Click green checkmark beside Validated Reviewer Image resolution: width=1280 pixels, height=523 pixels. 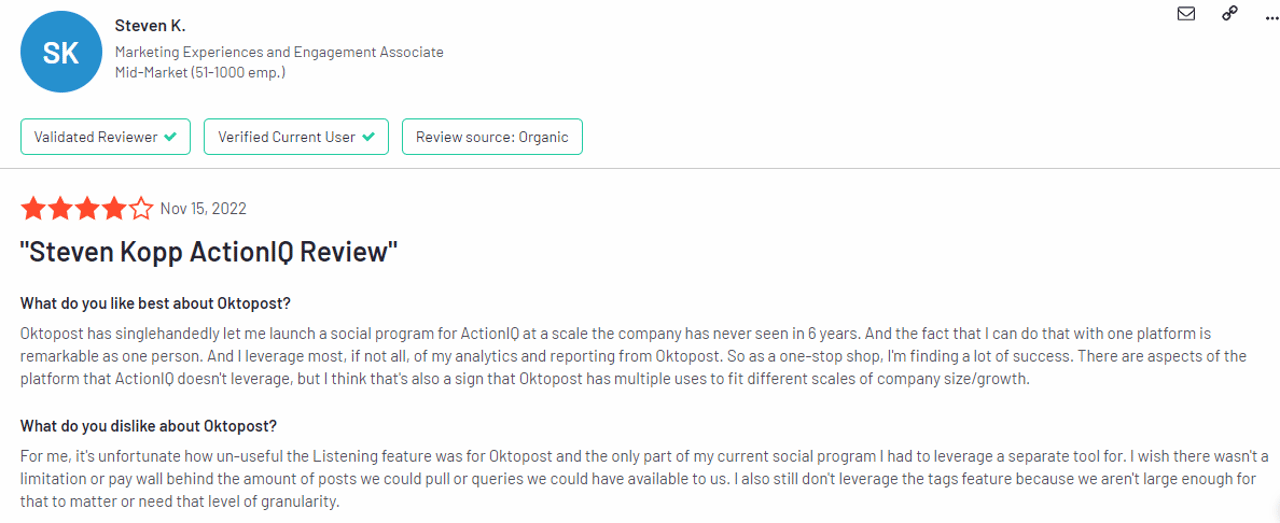(x=171, y=137)
